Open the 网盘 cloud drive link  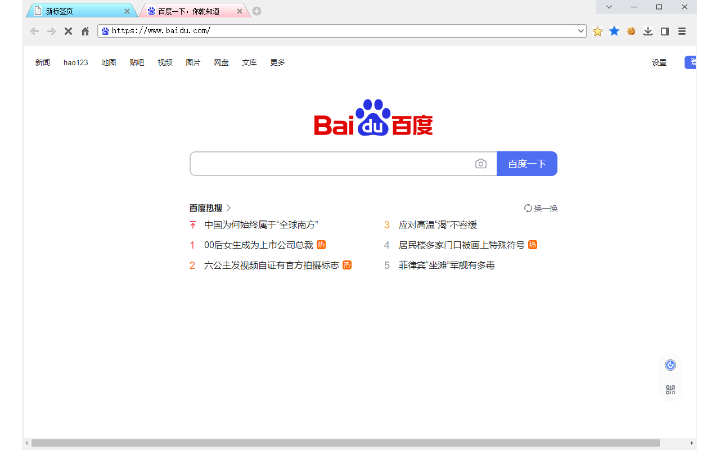coord(221,62)
